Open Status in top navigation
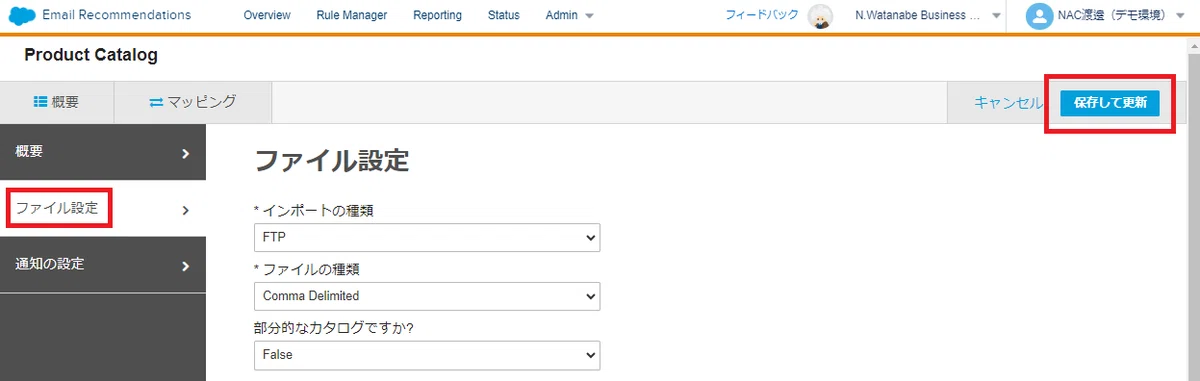This screenshot has width=1200, height=381. 504,15
